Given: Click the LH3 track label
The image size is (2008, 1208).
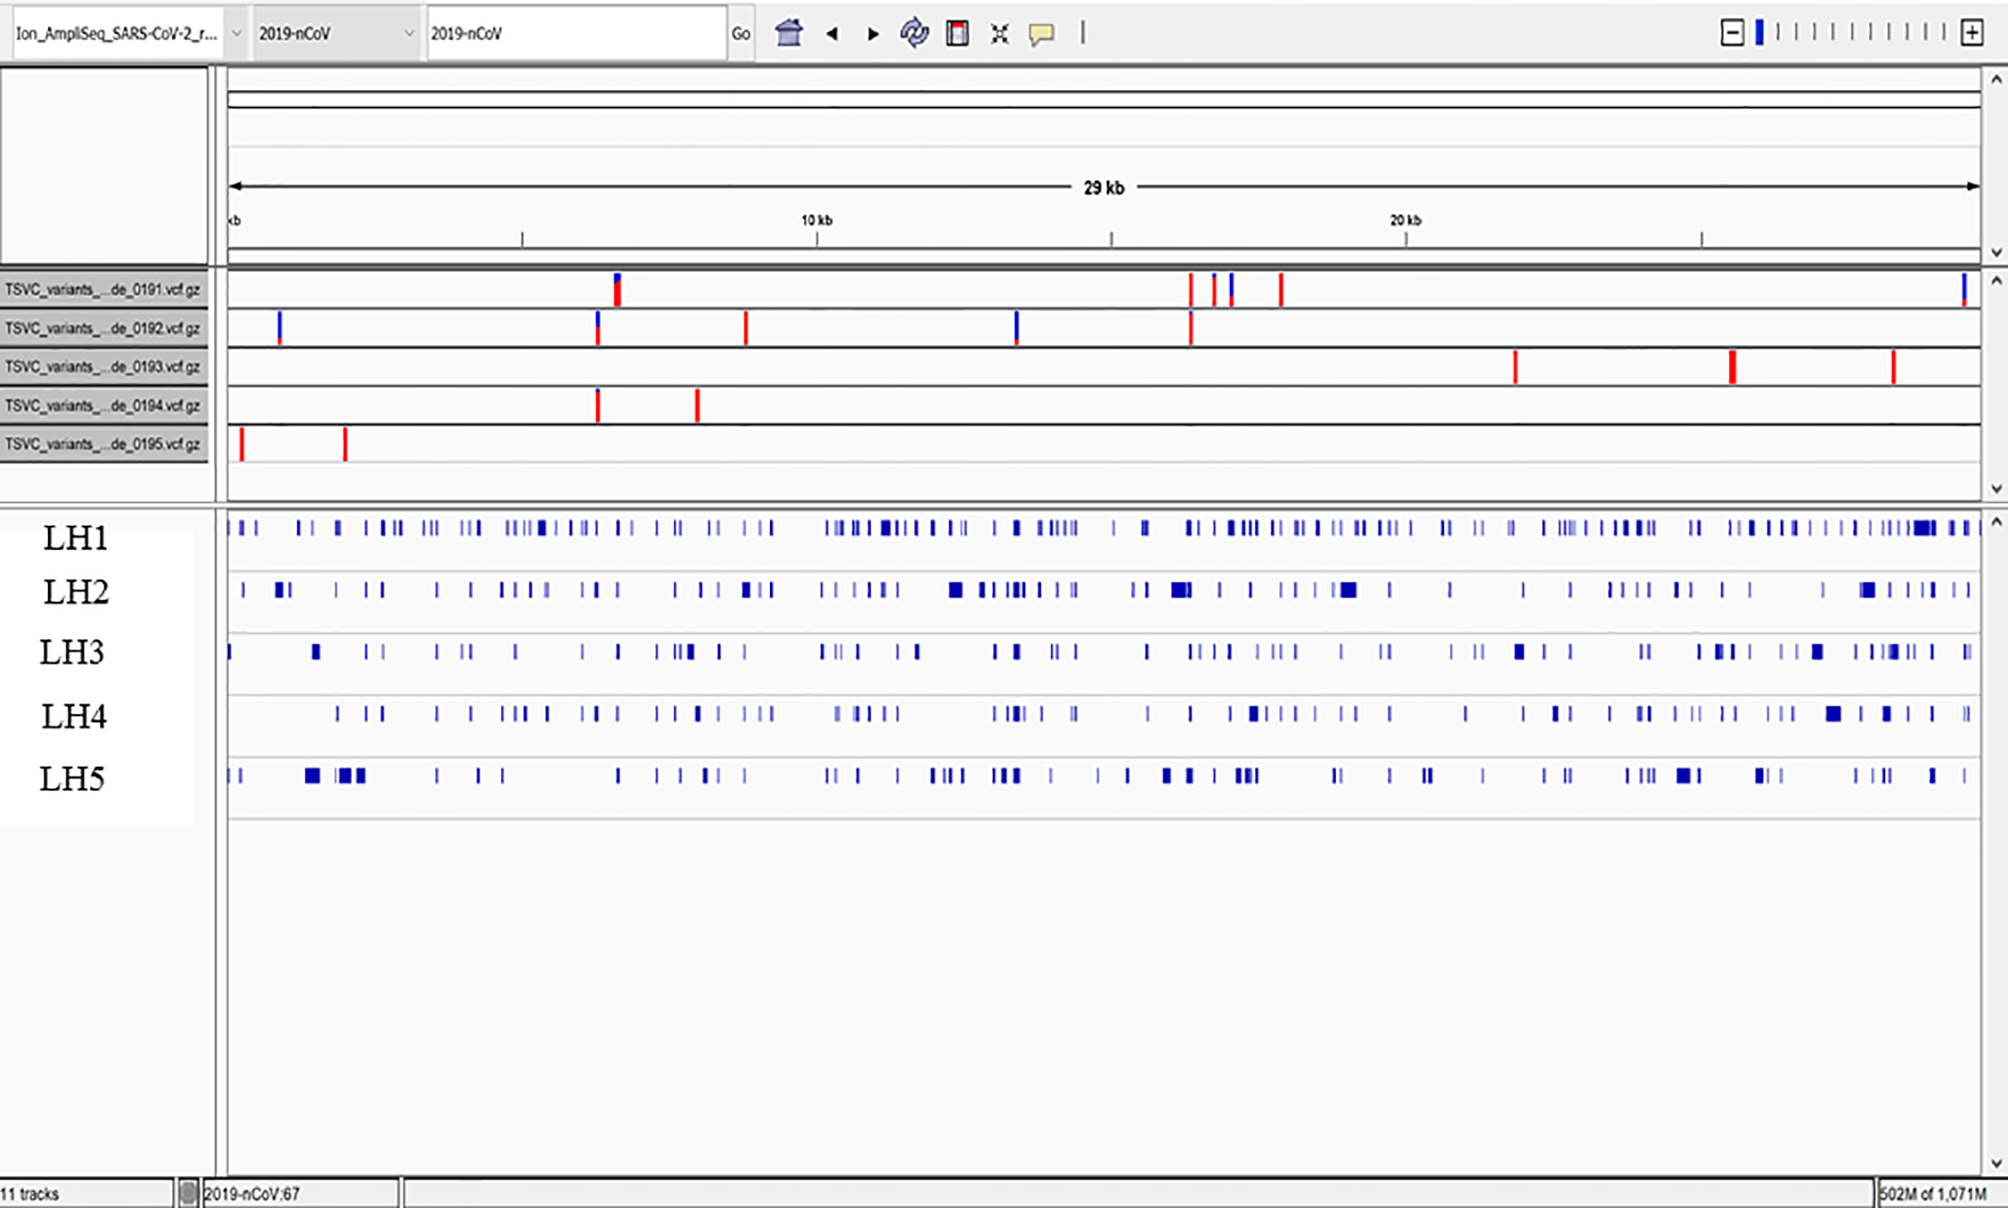Looking at the screenshot, I should coord(72,653).
